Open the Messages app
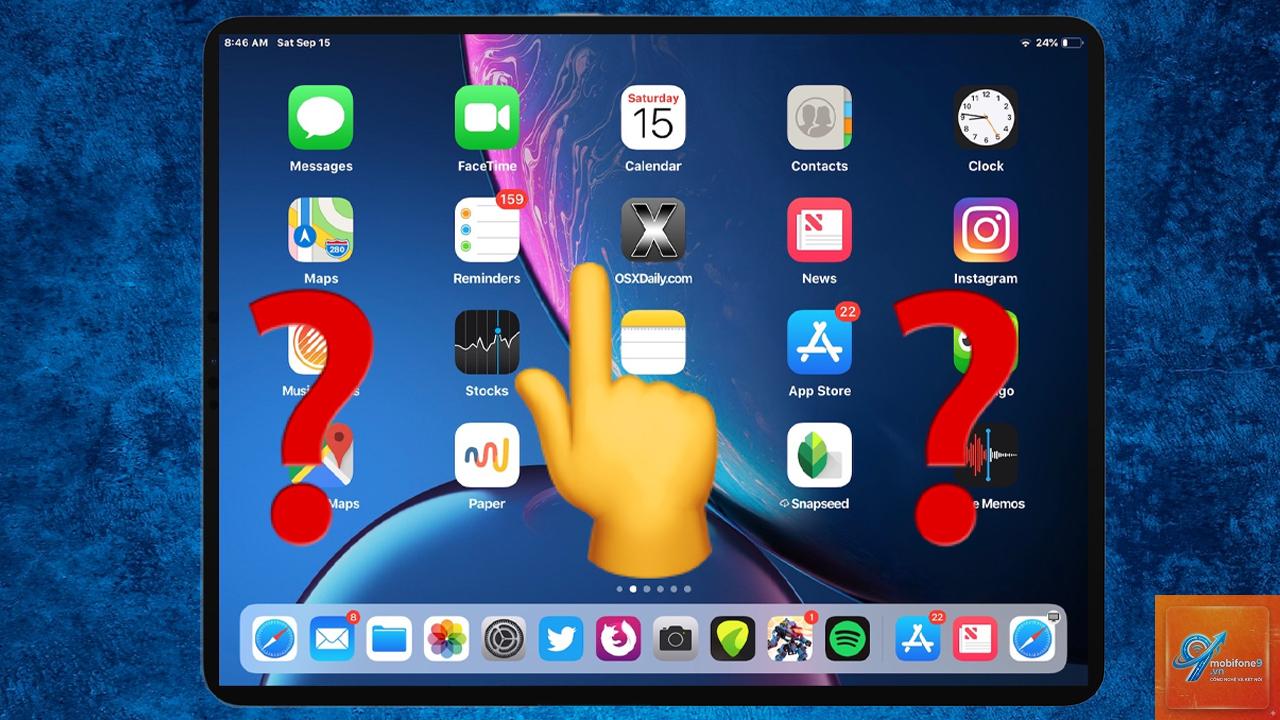This screenshot has width=1280, height=720. pos(321,117)
